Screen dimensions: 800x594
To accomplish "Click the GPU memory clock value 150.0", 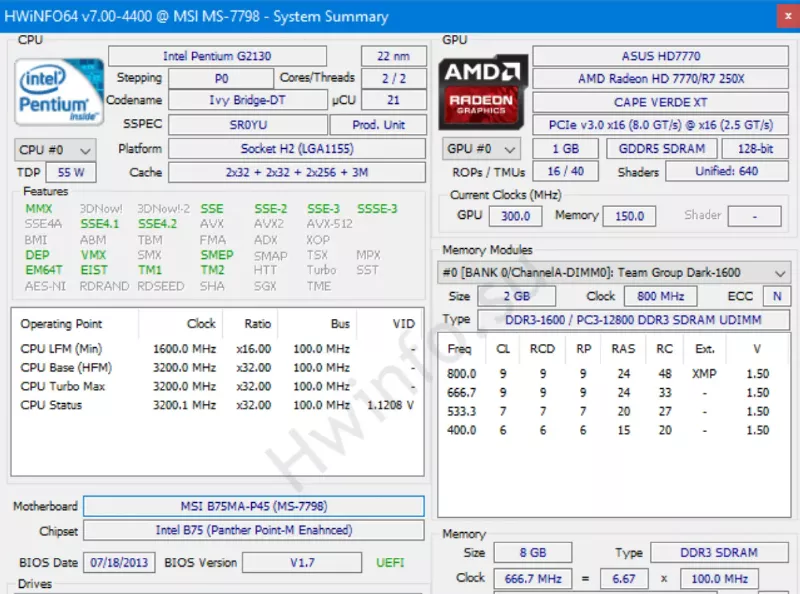I will (629, 216).
